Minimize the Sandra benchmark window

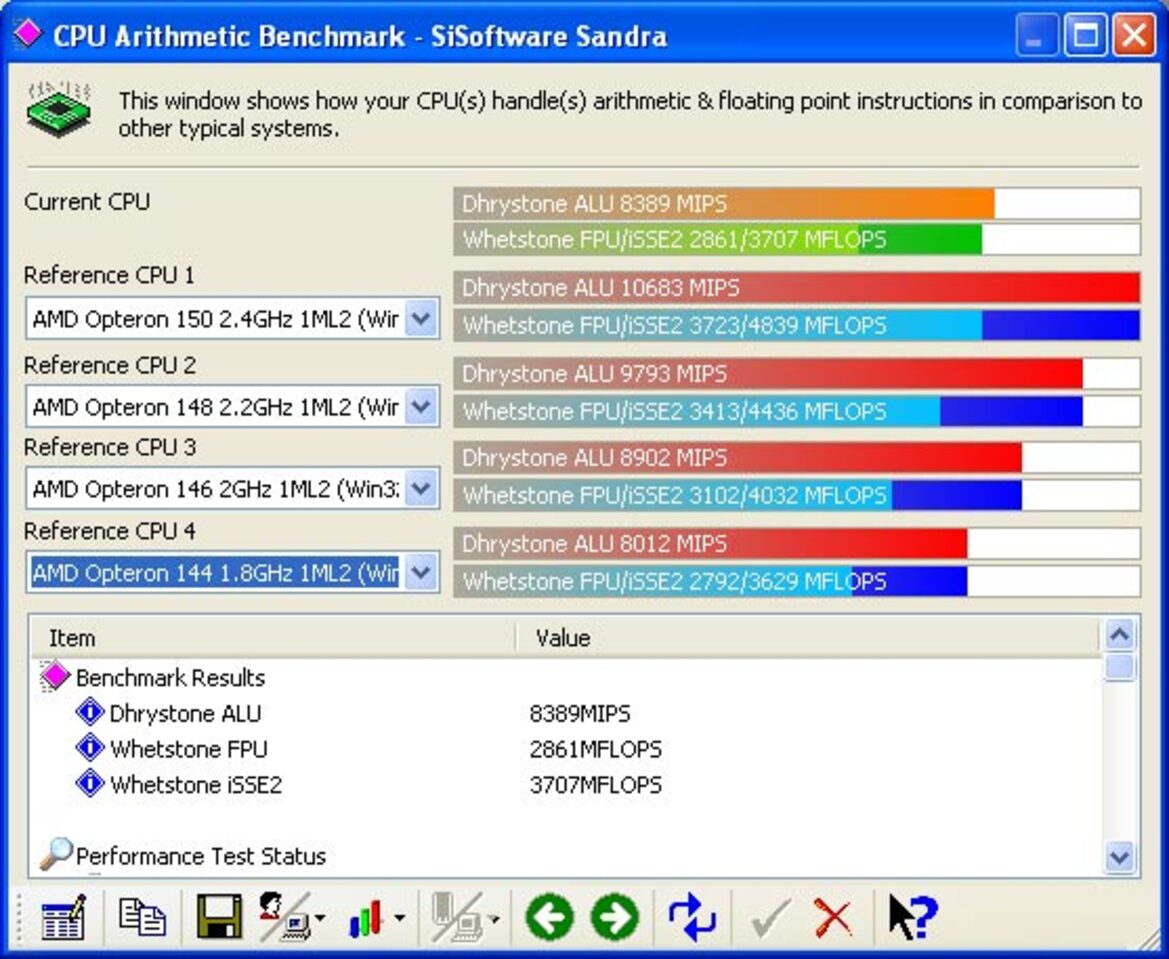click(x=1036, y=34)
